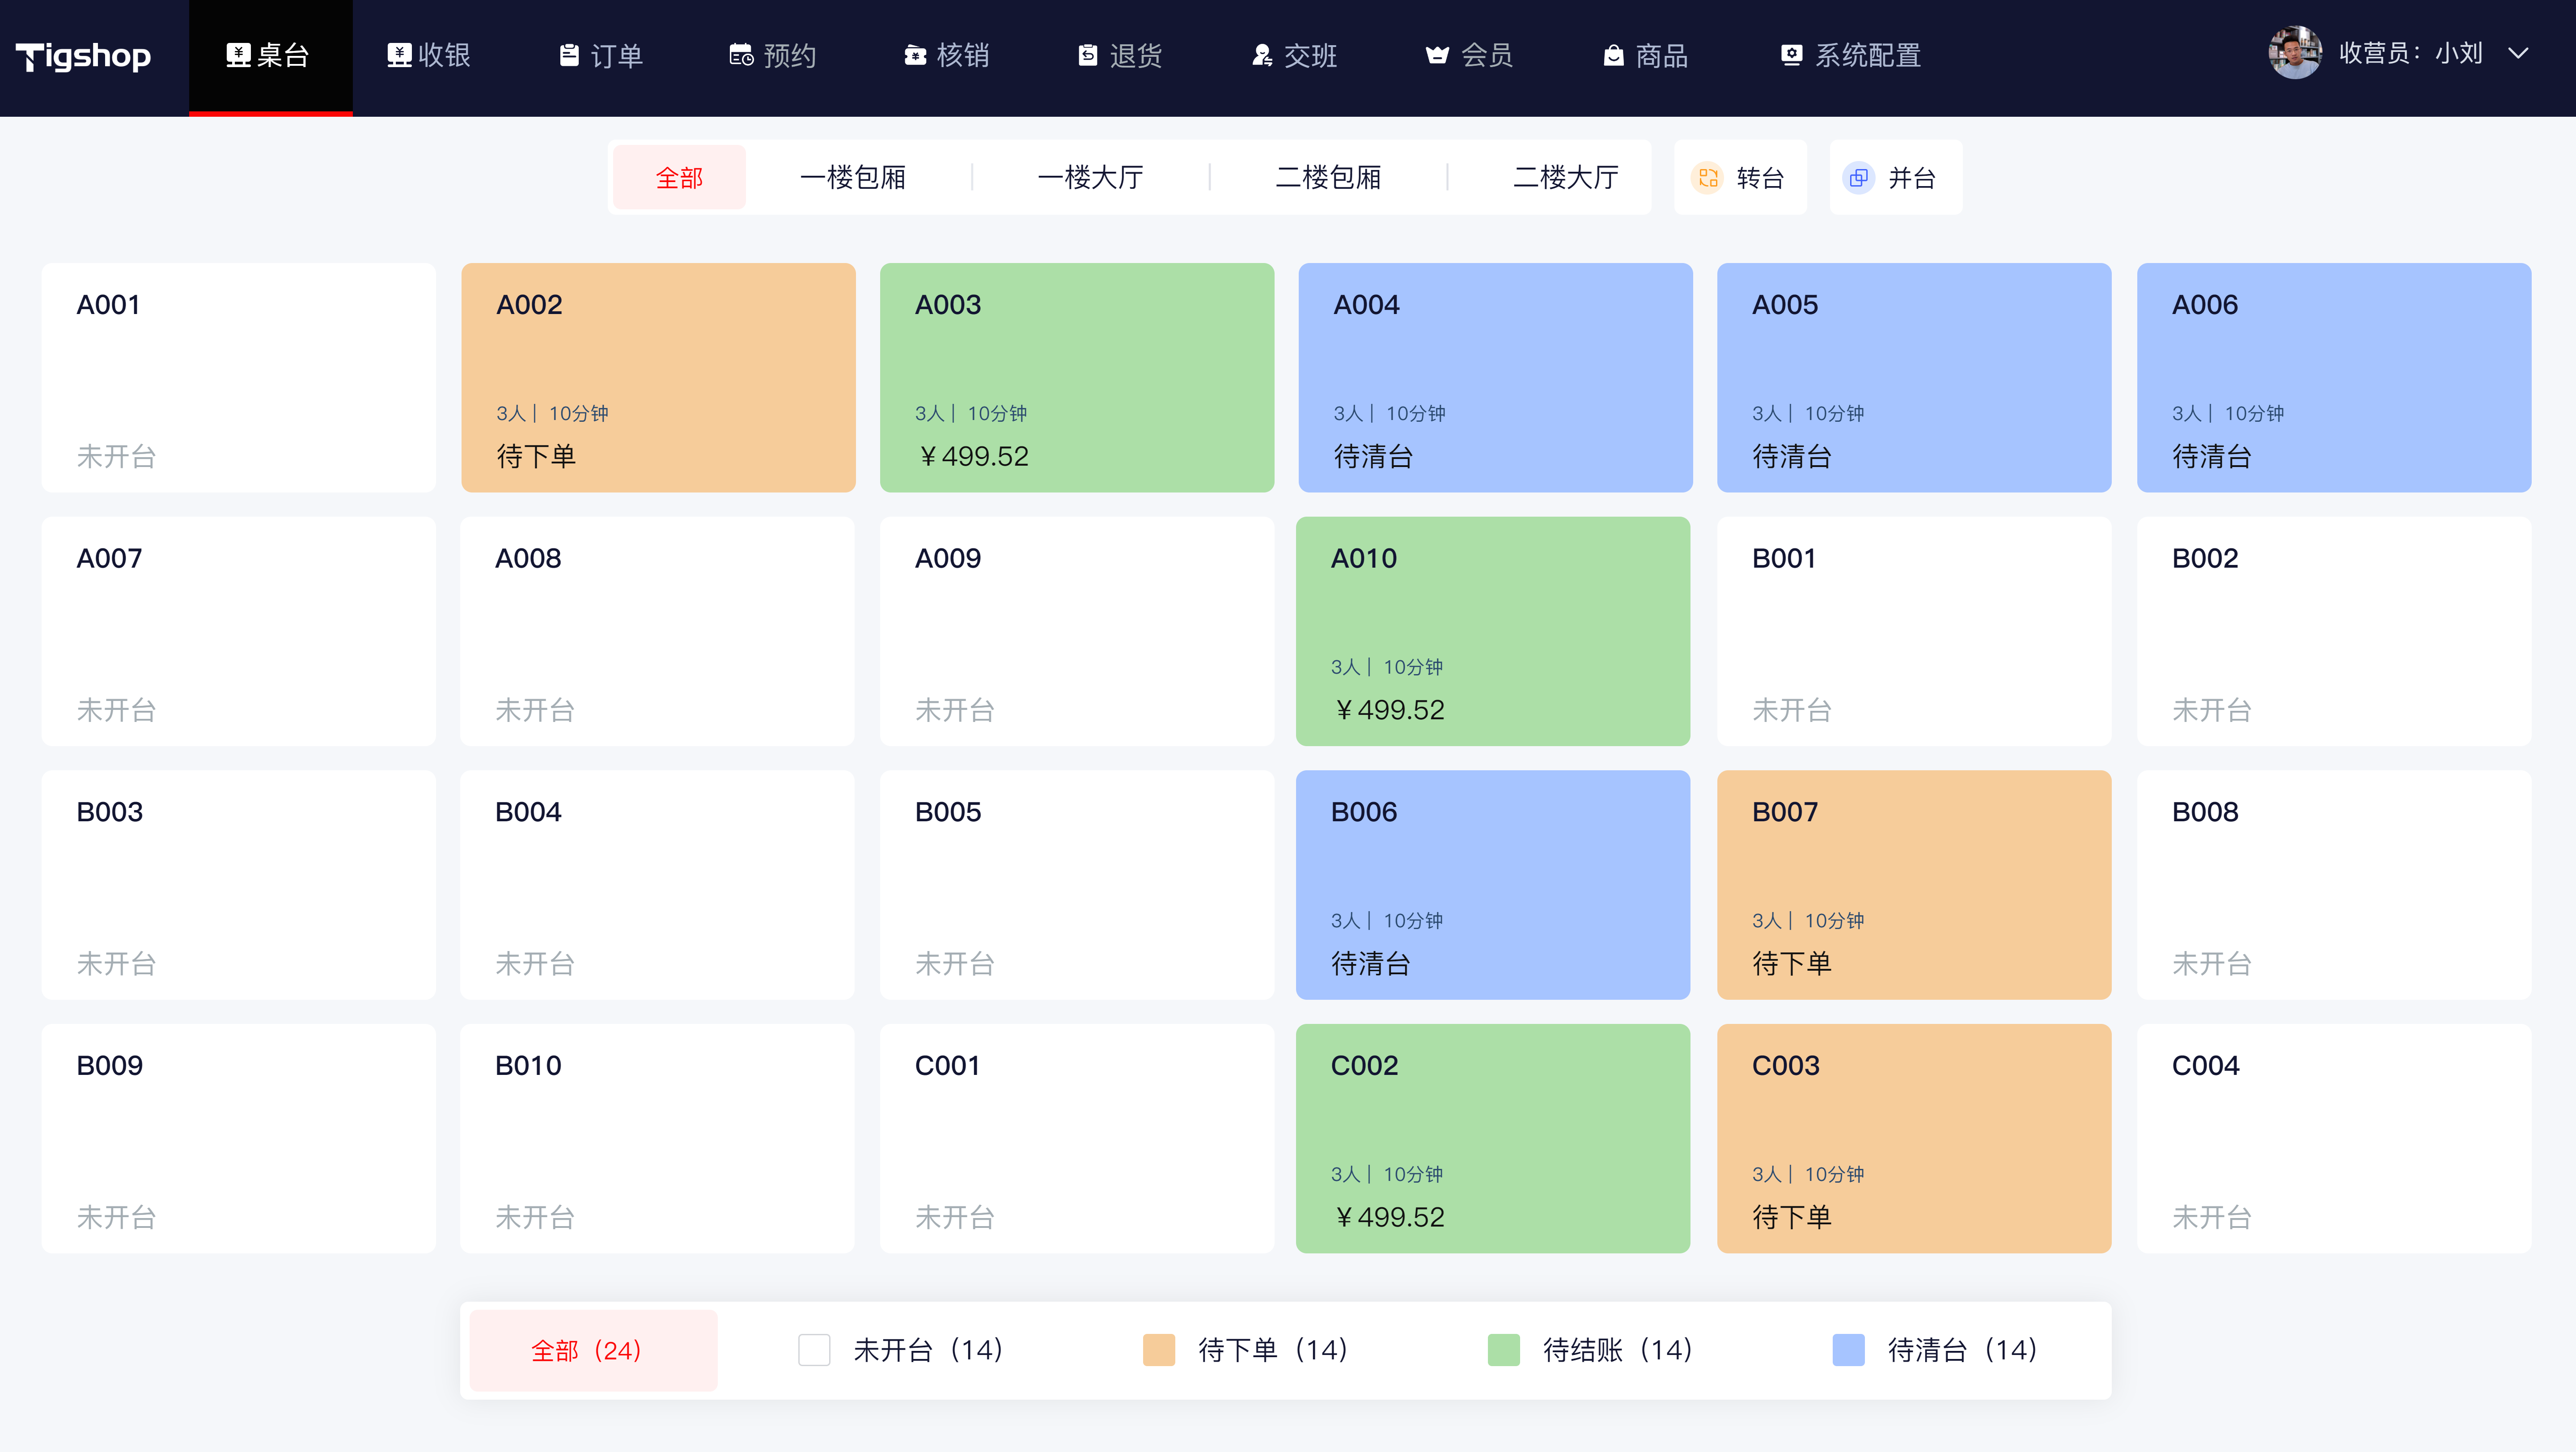The height and width of the screenshot is (1452, 2576).
Task: Open table card B006 待清台
Action: pyautogui.click(x=1493, y=885)
